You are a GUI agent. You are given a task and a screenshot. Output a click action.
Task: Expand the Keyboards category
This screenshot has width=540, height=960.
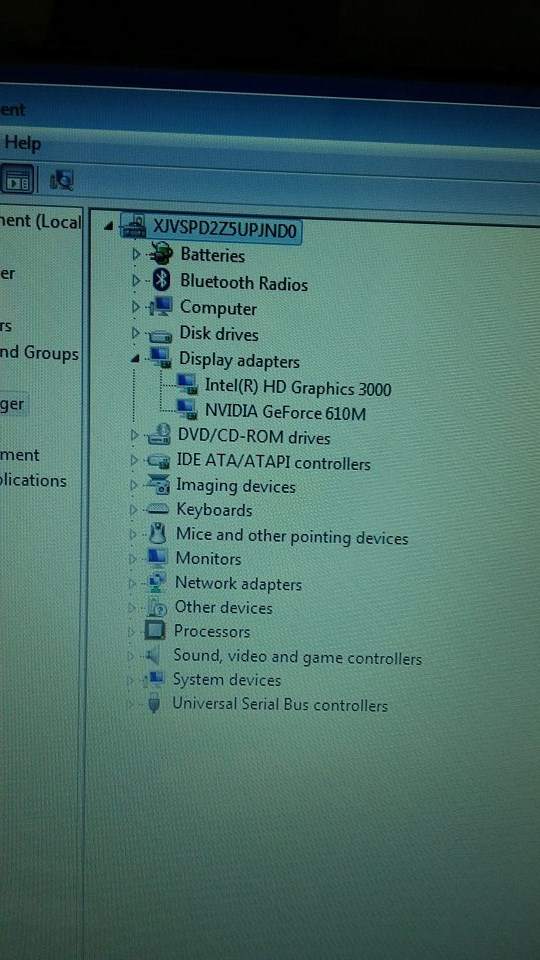coord(134,509)
